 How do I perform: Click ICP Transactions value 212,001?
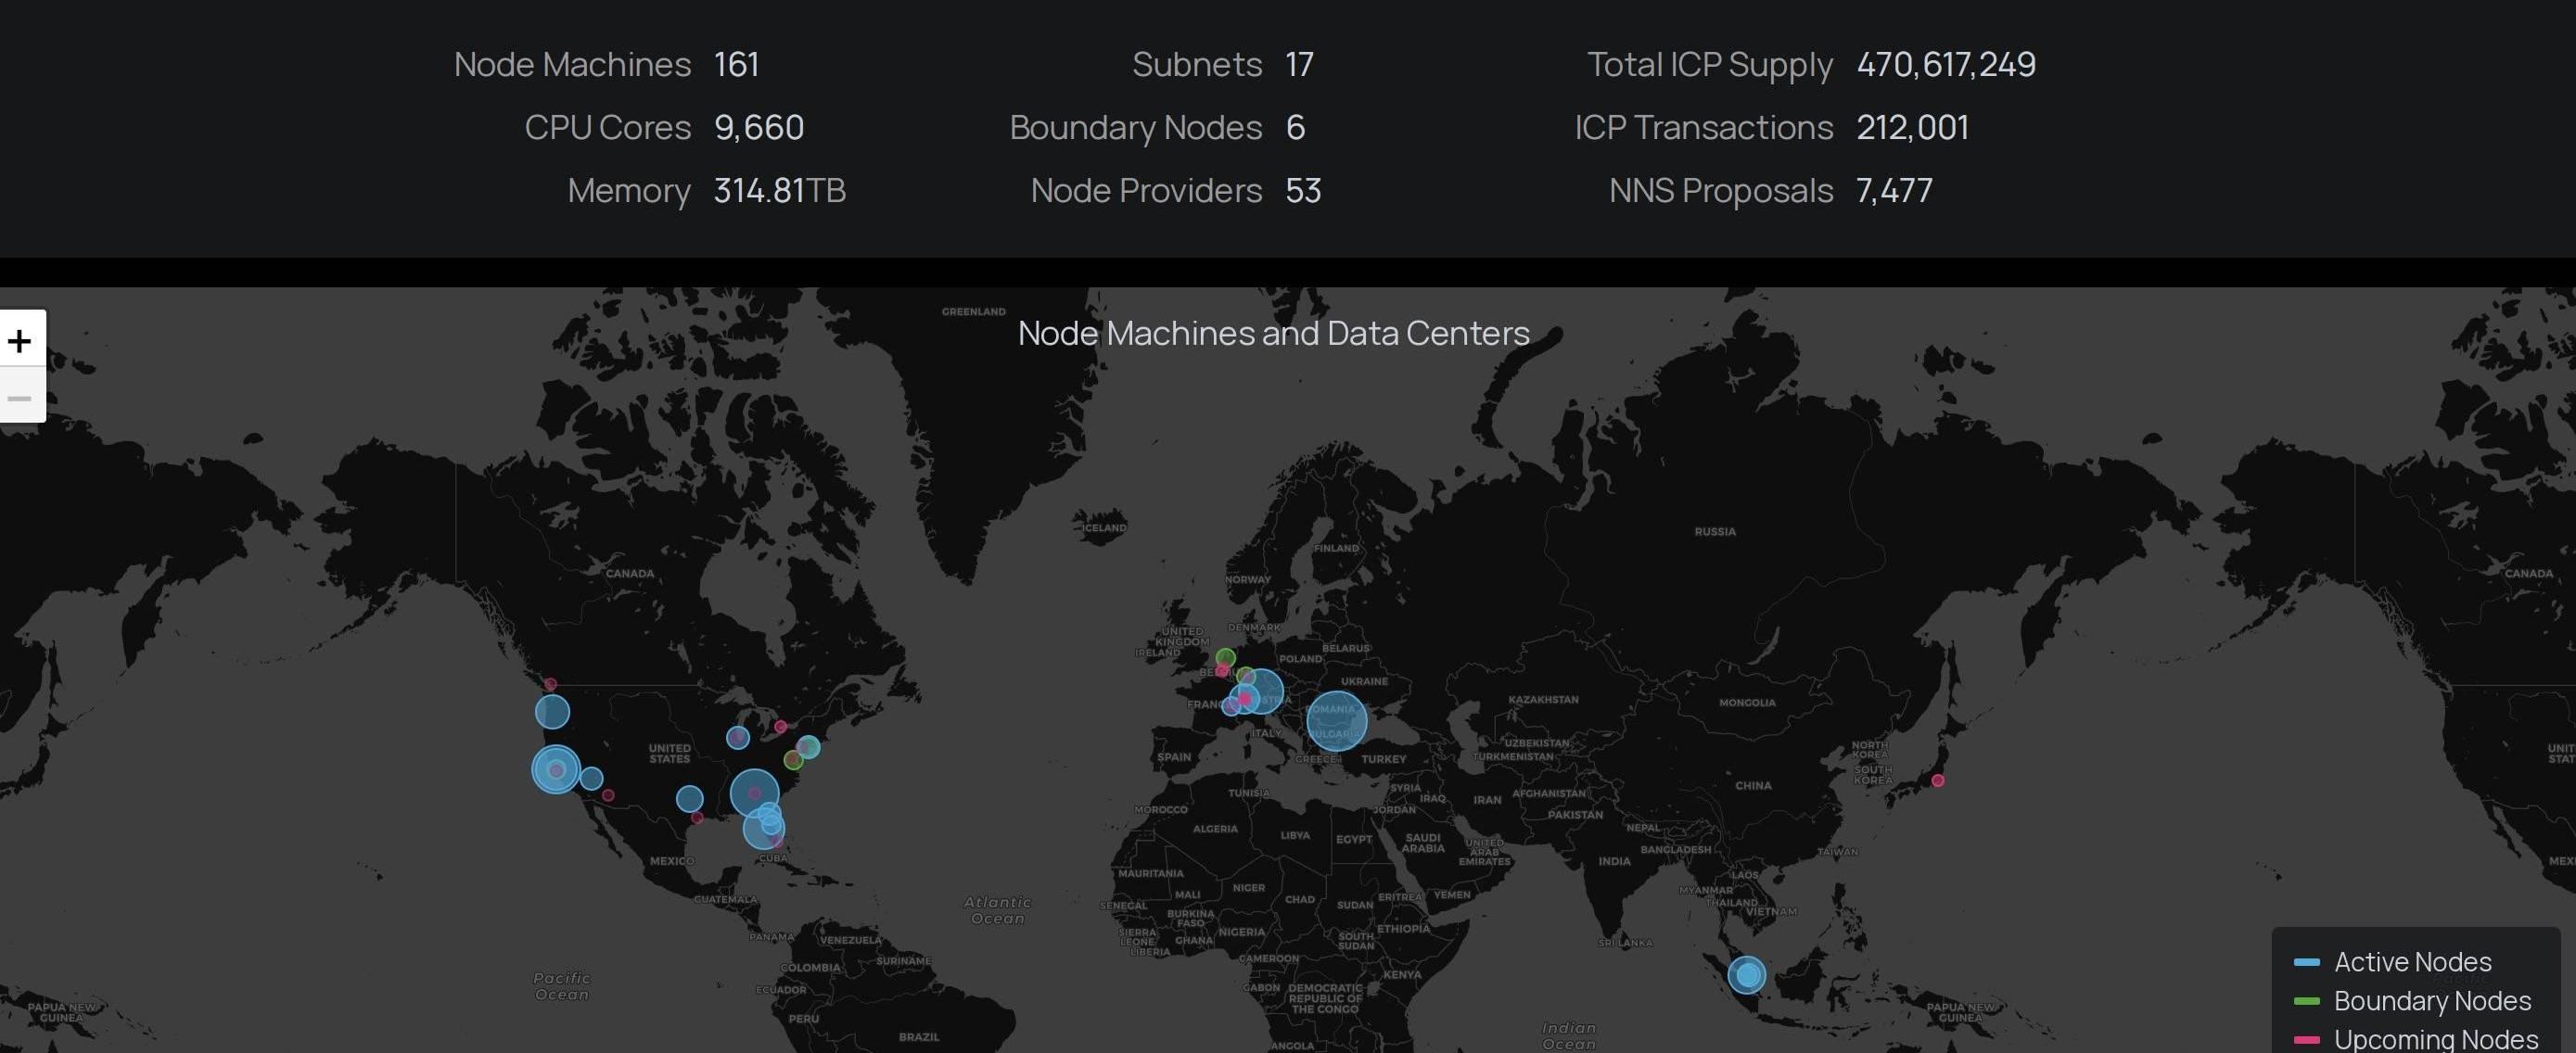point(1912,127)
